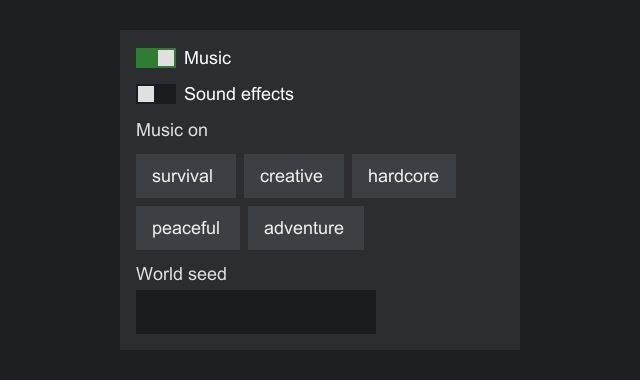This screenshot has height=380, width=640.
Task: Click the word "seed" in World seed label
Action: tap(207, 274)
